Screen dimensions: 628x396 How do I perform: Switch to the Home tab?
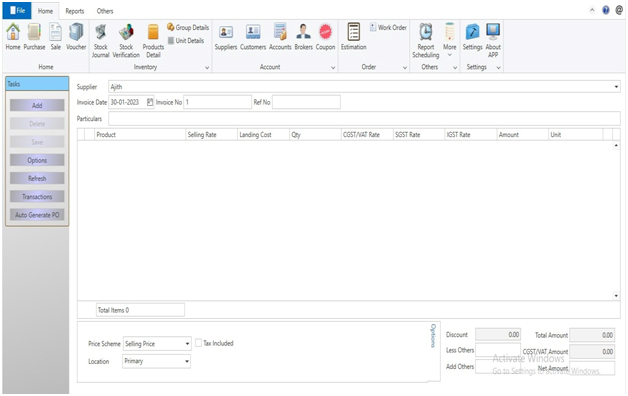(45, 11)
